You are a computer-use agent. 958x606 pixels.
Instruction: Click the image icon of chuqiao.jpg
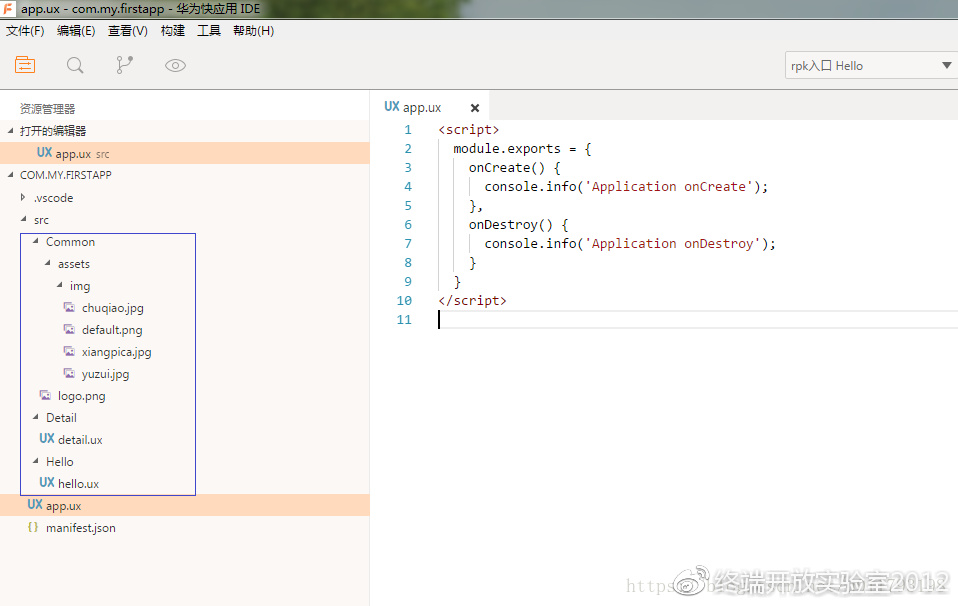pos(70,307)
